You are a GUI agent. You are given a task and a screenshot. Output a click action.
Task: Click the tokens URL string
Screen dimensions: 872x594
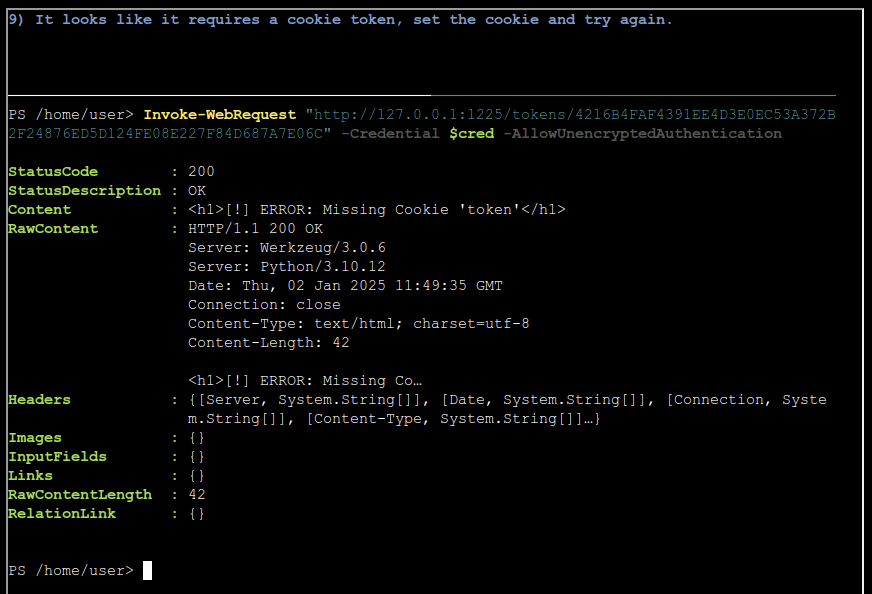(422, 124)
